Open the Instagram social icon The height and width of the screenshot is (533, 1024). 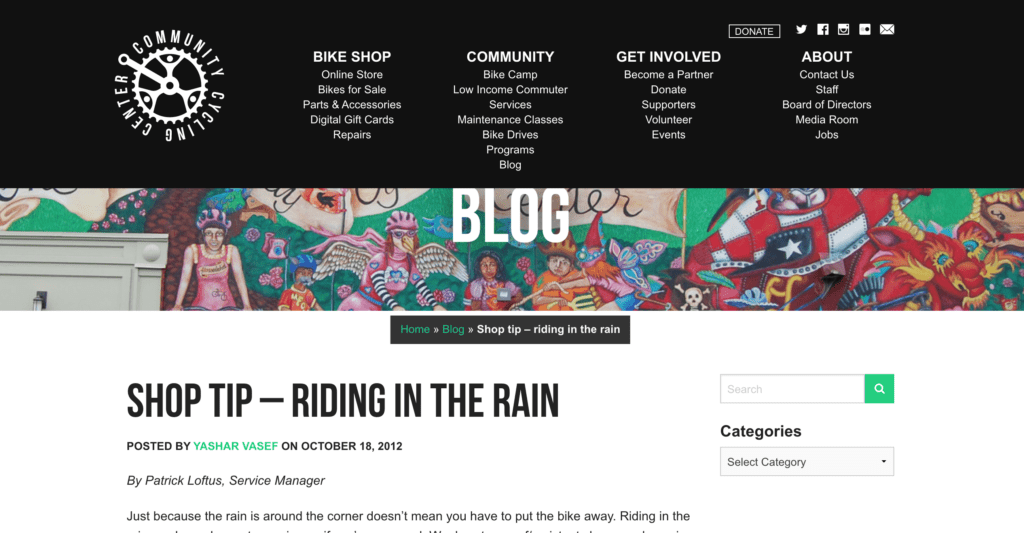pyautogui.click(x=844, y=29)
